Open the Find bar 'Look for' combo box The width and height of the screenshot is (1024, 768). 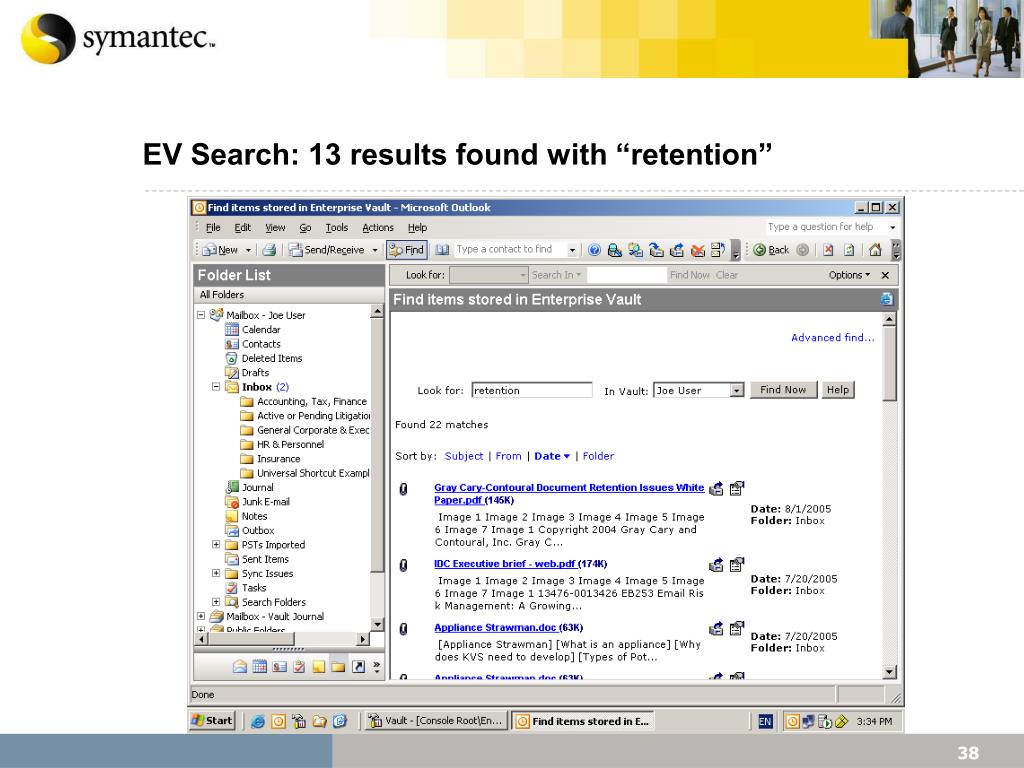[488, 275]
